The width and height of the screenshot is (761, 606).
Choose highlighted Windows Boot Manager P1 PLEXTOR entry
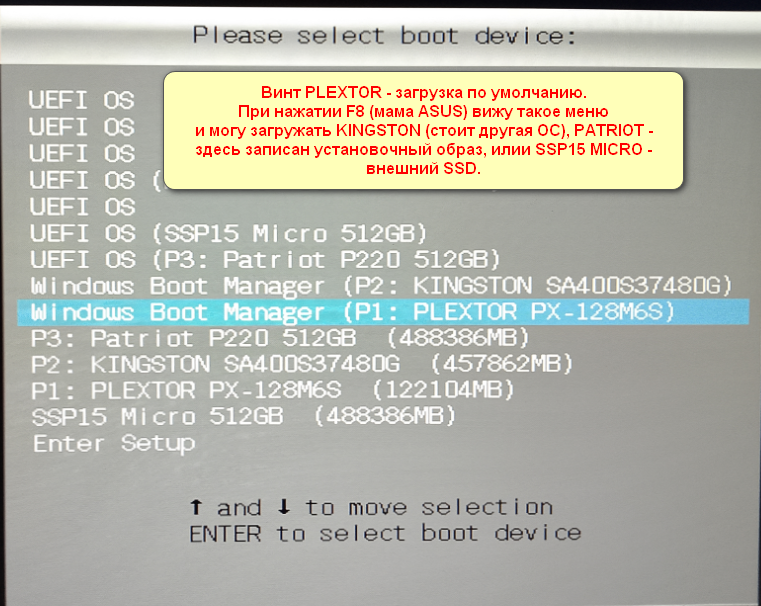click(x=383, y=312)
